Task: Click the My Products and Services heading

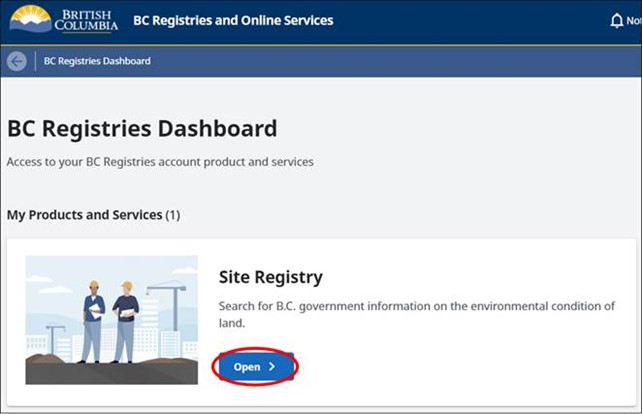Action: [x=84, y=215]
